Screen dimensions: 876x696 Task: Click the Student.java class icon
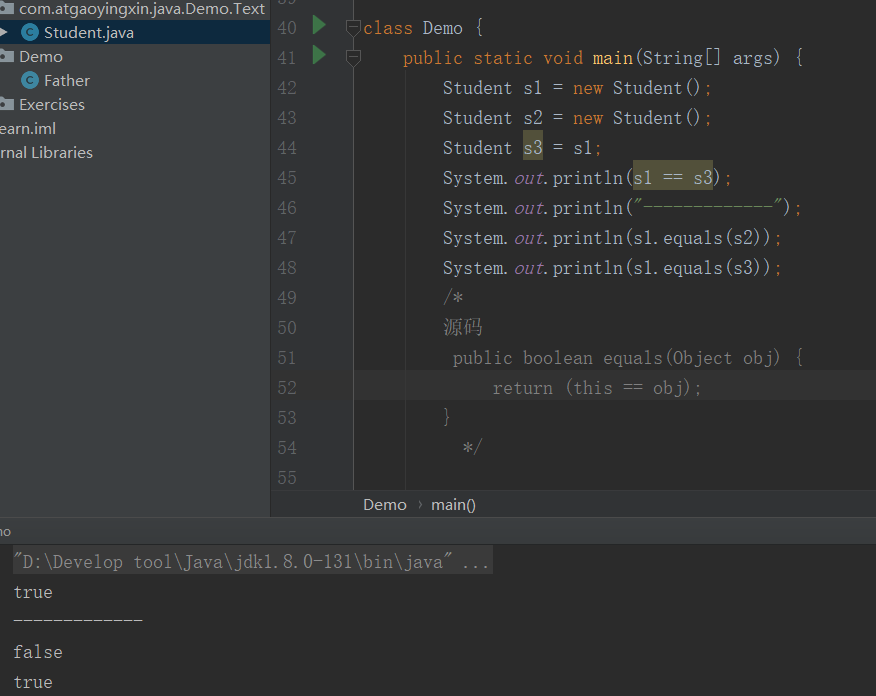click(30, 32)
